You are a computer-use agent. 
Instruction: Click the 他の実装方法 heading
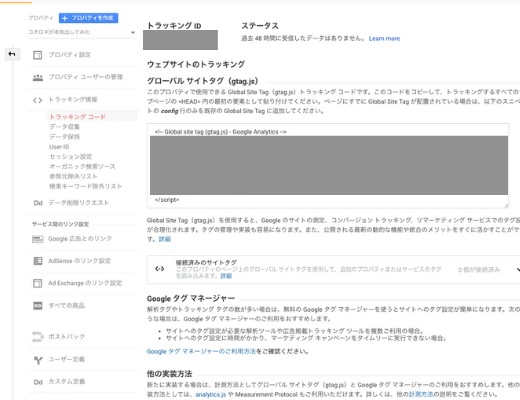pos(169,374)
